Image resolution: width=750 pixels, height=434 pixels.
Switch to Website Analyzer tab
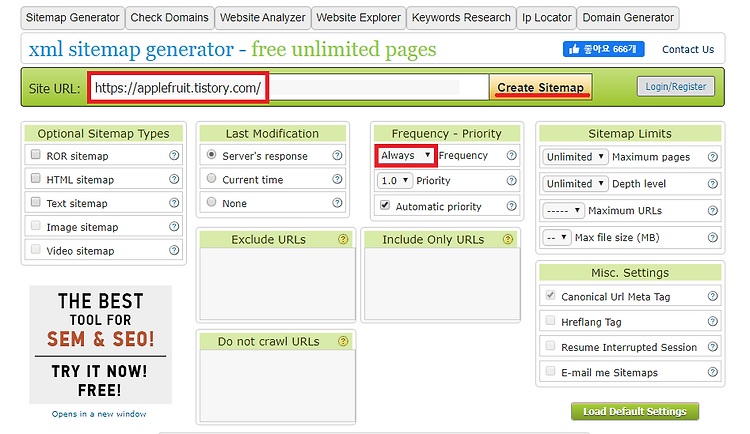pyautogui.click(x=263, y=18)
